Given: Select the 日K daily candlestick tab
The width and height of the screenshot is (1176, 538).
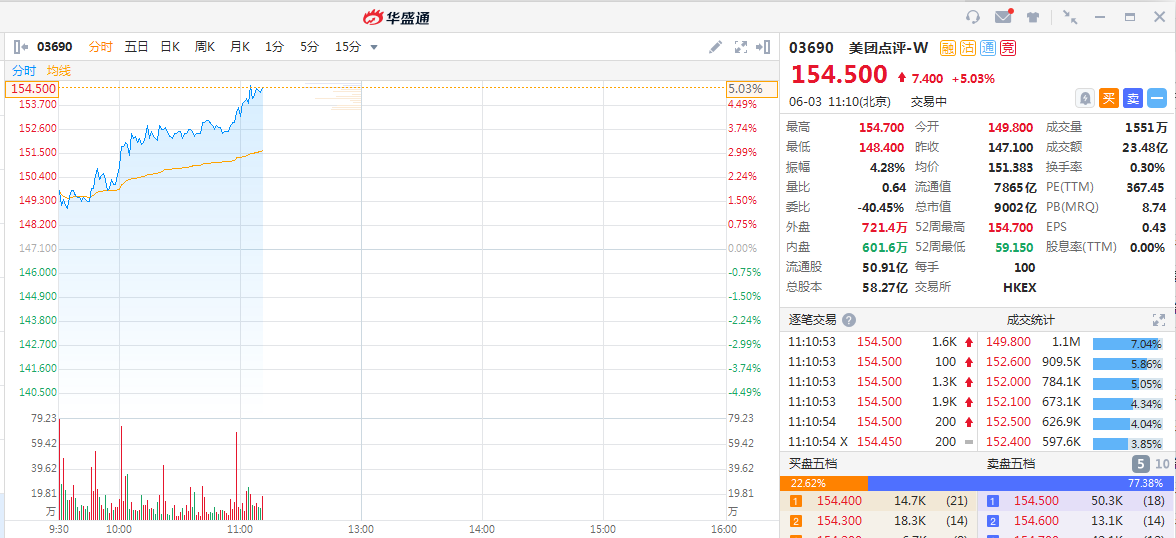Looking at the screenshot, I should click(170, 47).
